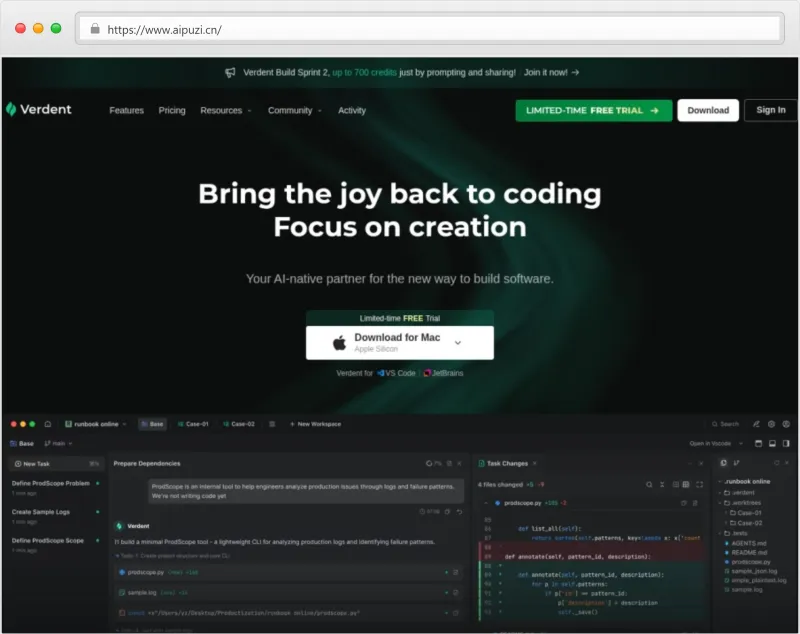Click the Sign In button

[x=770, y=111]
